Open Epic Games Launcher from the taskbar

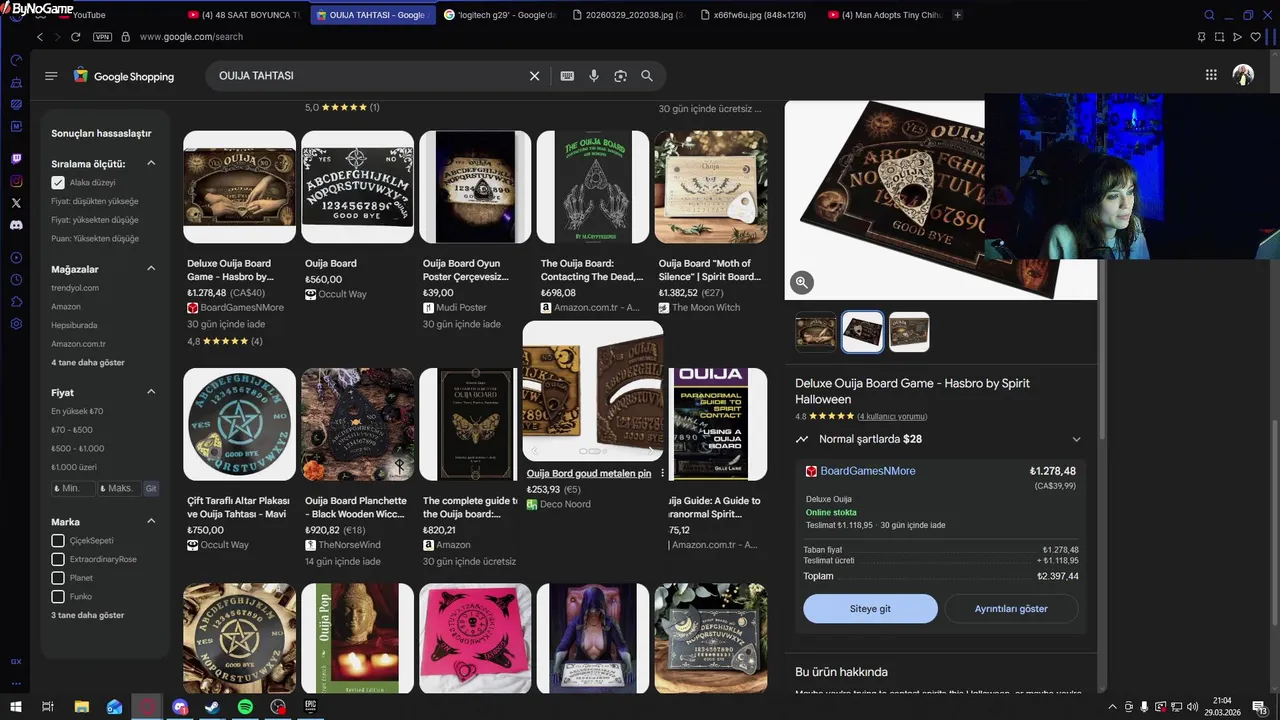(x=310, y=707)
